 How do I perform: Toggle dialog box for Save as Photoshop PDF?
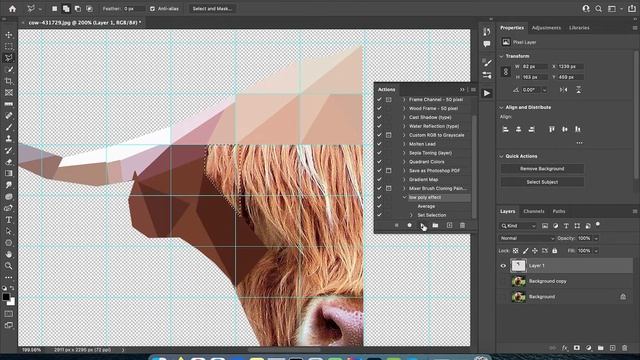coord(389,171)
